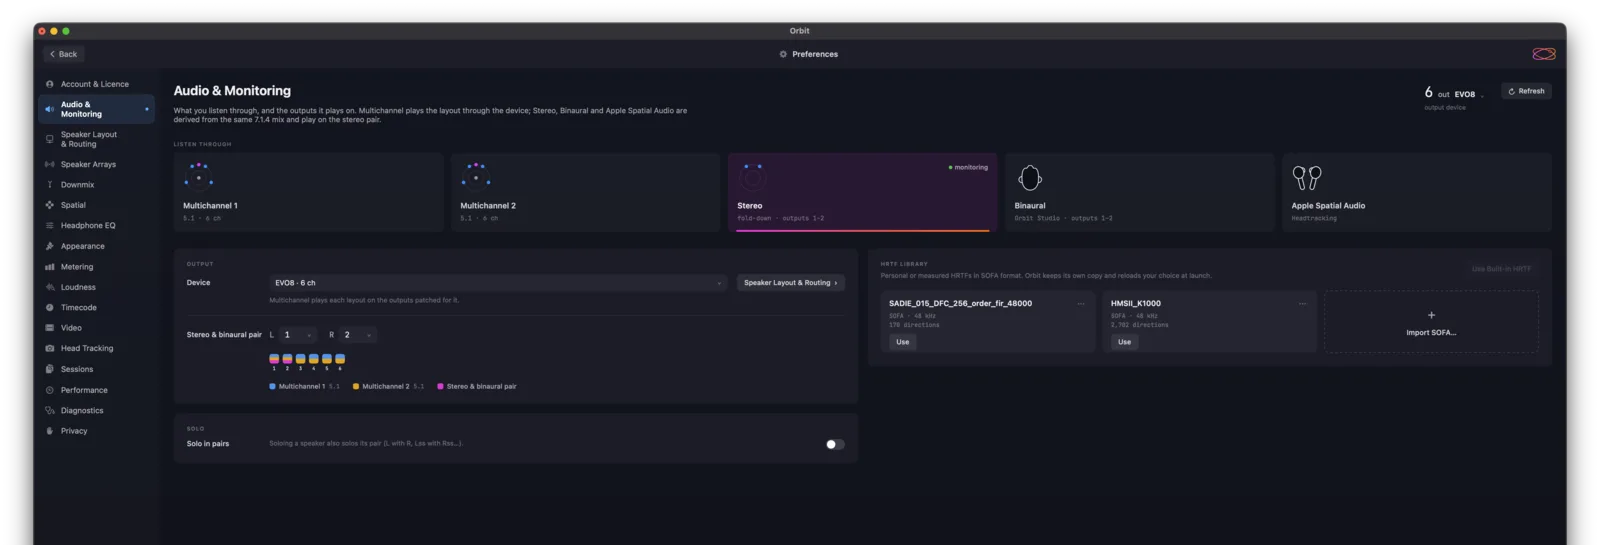Screen dimensions: 1600x545
Task: Click the Head Tracking camera icon
Action: click(50, 348)
